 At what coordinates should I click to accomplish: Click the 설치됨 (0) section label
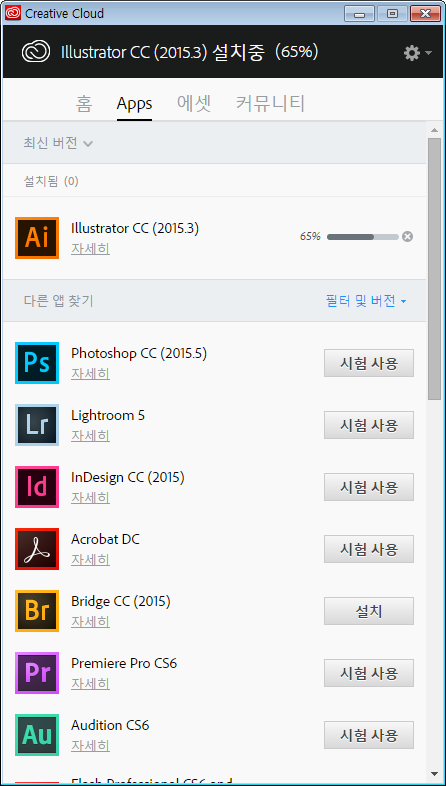pyautogui.click(x=51, y=181)
